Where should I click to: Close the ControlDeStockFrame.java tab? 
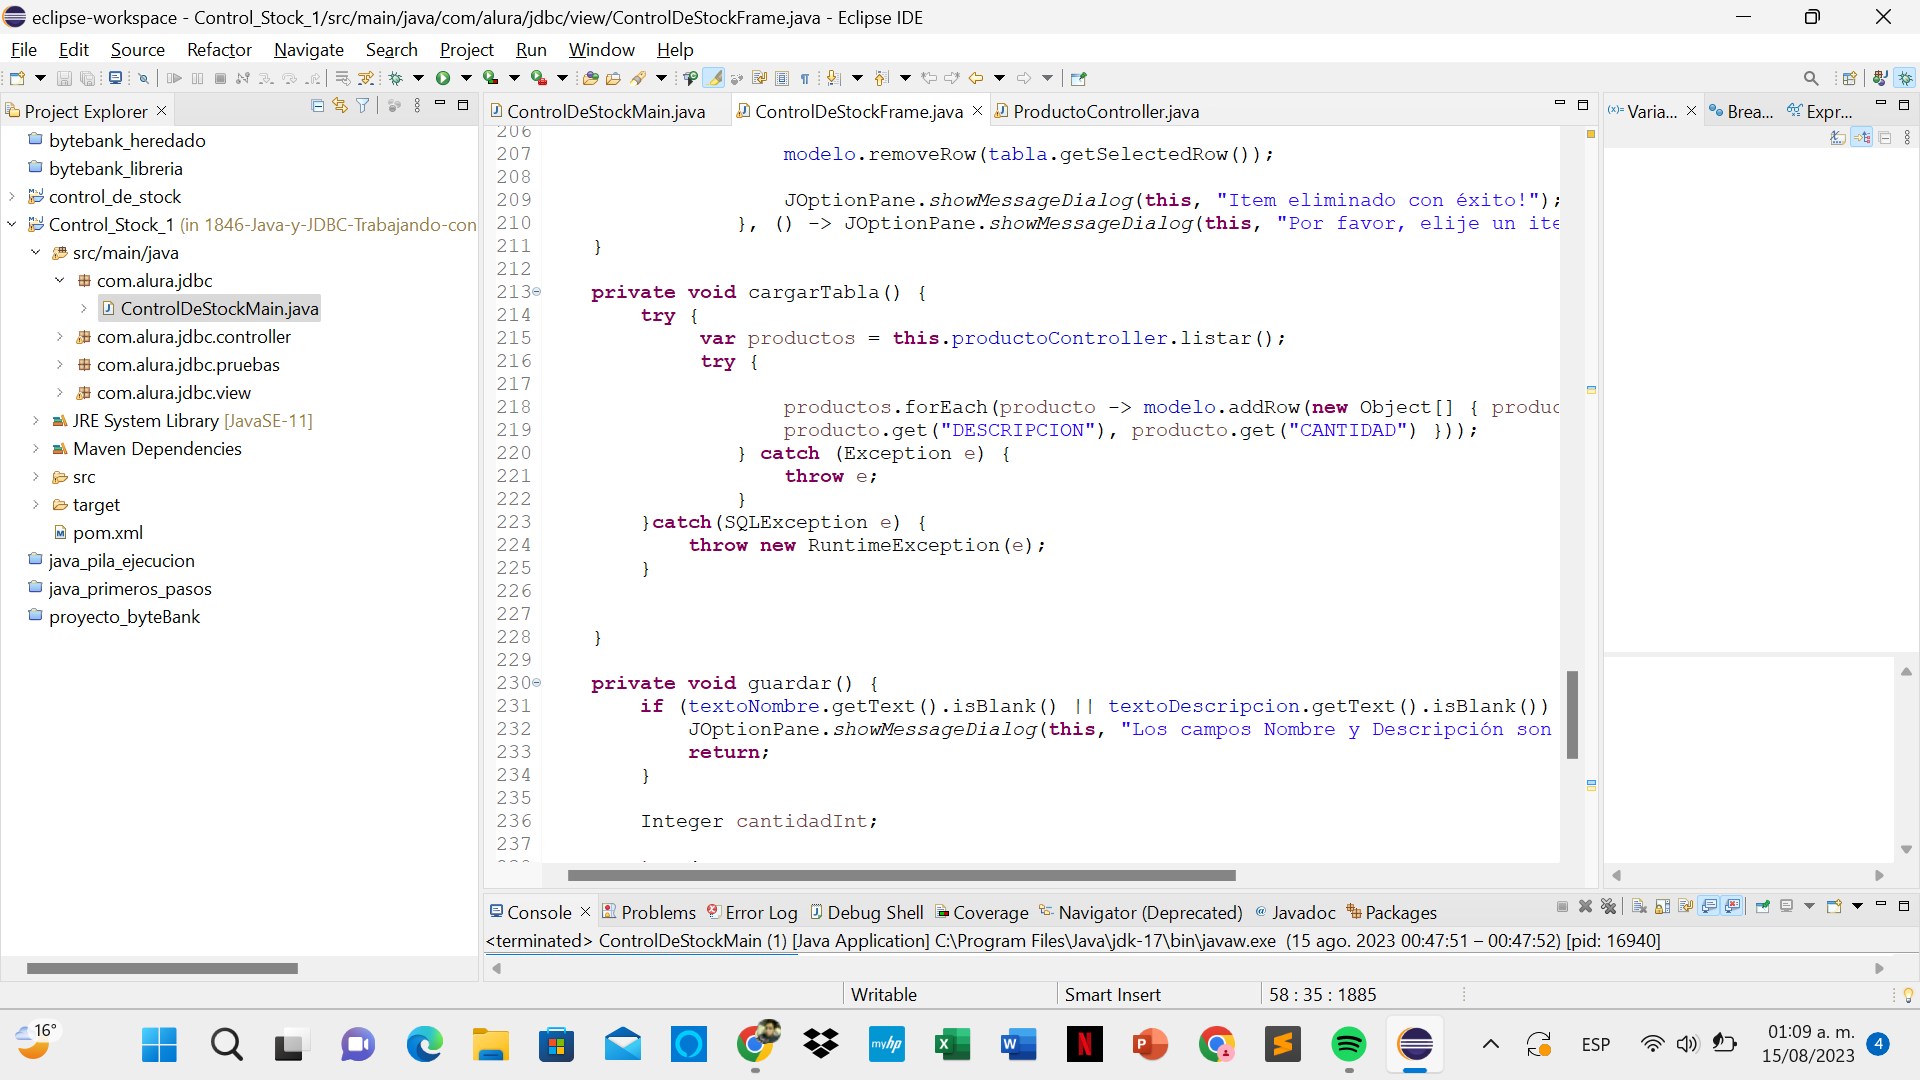coord(977,111)
